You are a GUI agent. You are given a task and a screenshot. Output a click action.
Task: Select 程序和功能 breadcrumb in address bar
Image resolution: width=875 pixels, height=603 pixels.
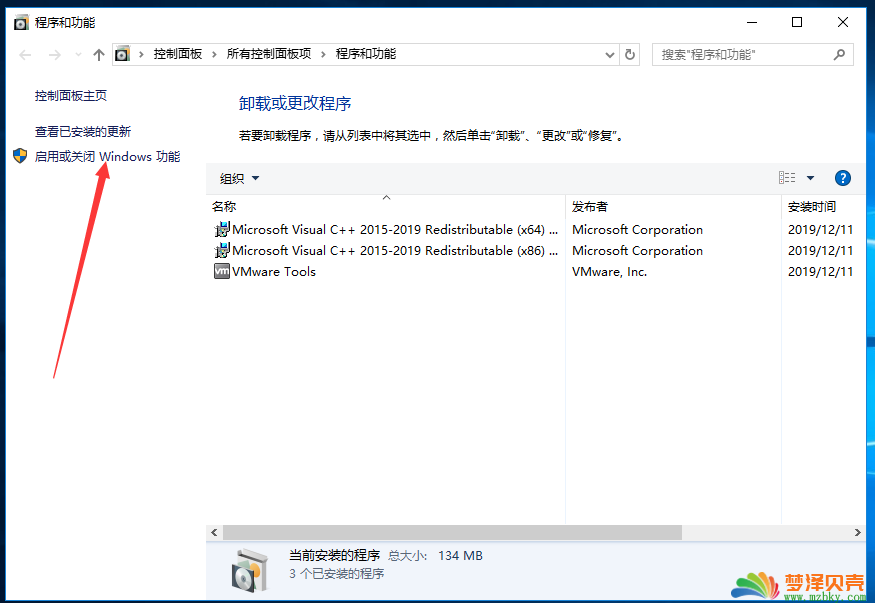(366, 54)
